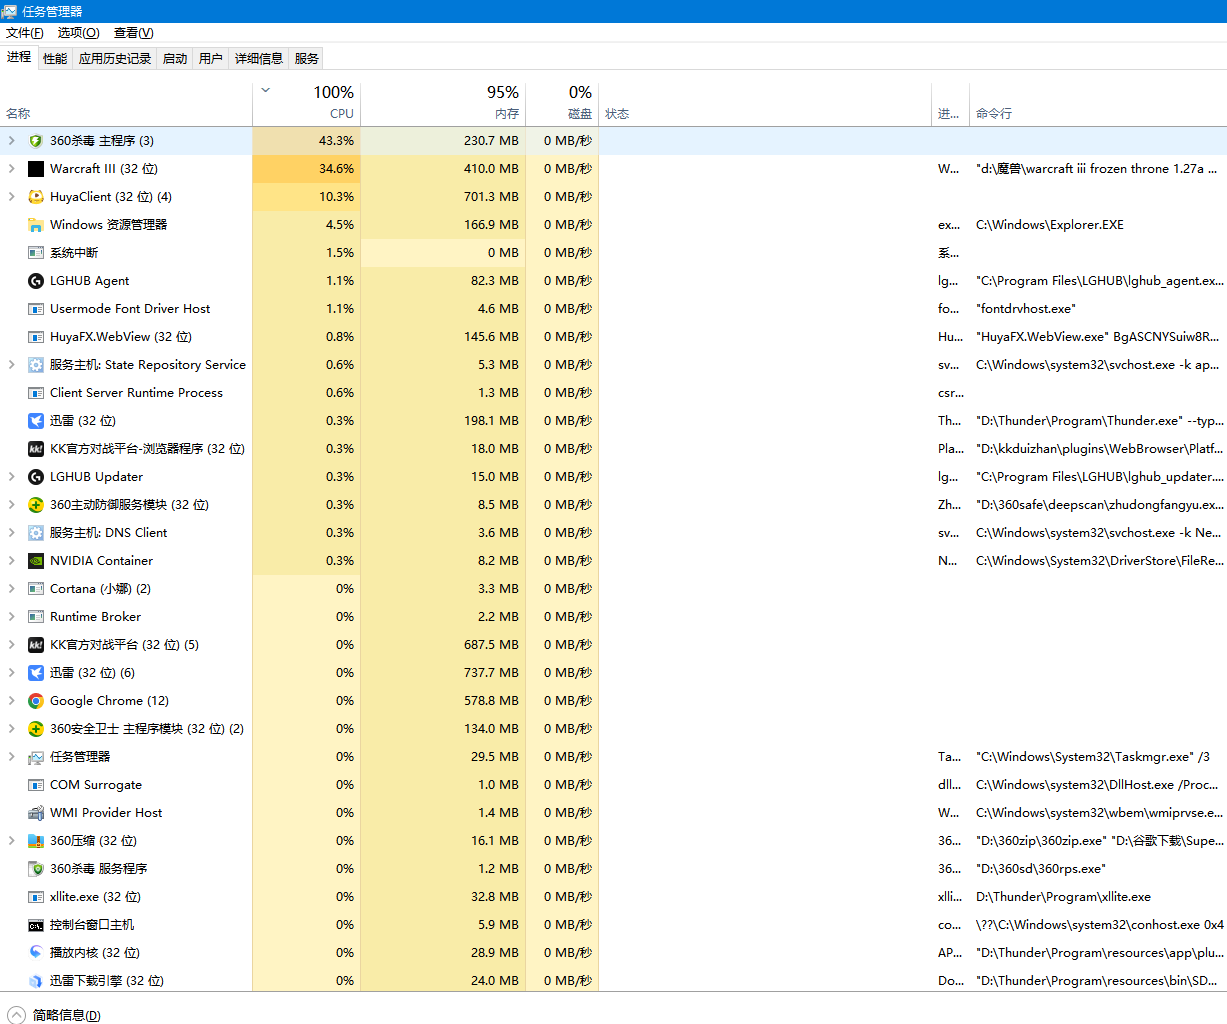Click the Windows 资源管理器 folder icon
The image size is (1227, 1024).
tap(36, 225)
